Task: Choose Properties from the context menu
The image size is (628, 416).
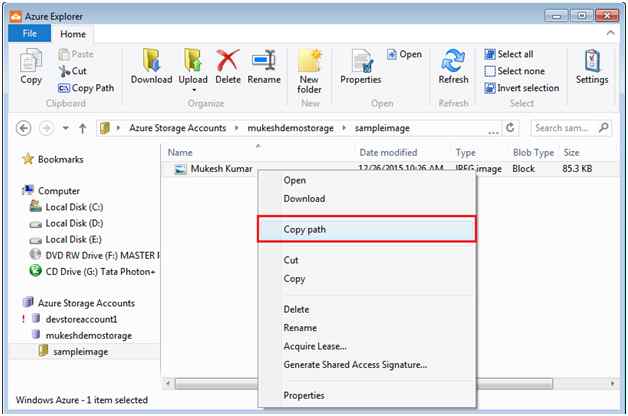Action: click(x=367, y=396)
